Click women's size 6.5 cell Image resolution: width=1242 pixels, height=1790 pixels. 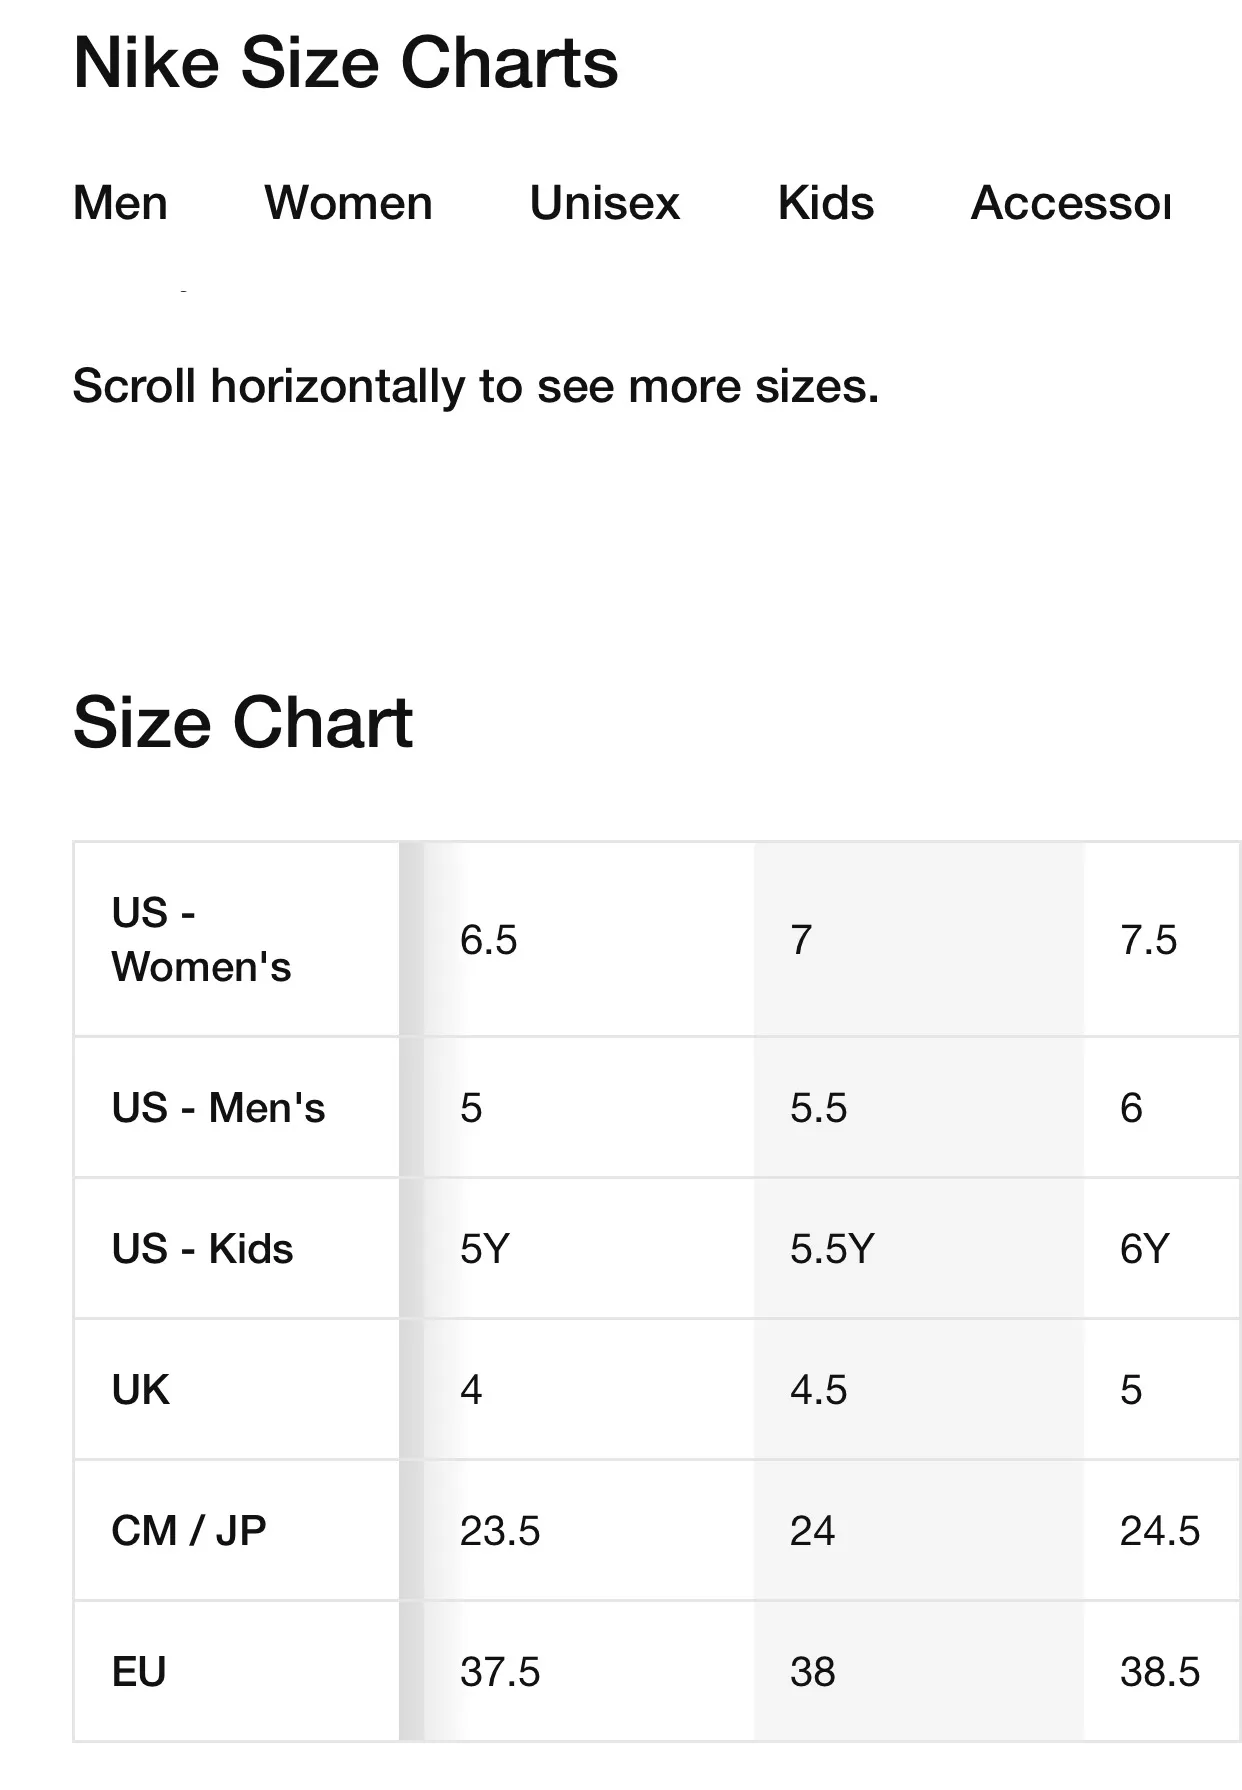pos(488,940)
